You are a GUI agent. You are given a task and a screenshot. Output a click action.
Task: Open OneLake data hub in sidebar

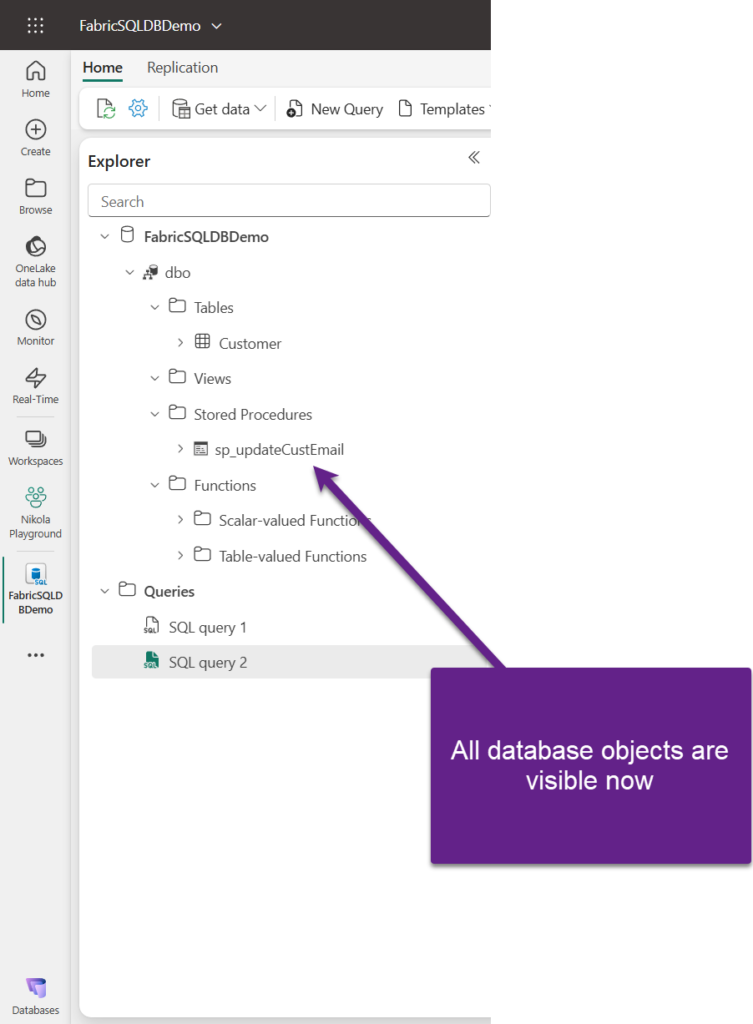[35, 262]
